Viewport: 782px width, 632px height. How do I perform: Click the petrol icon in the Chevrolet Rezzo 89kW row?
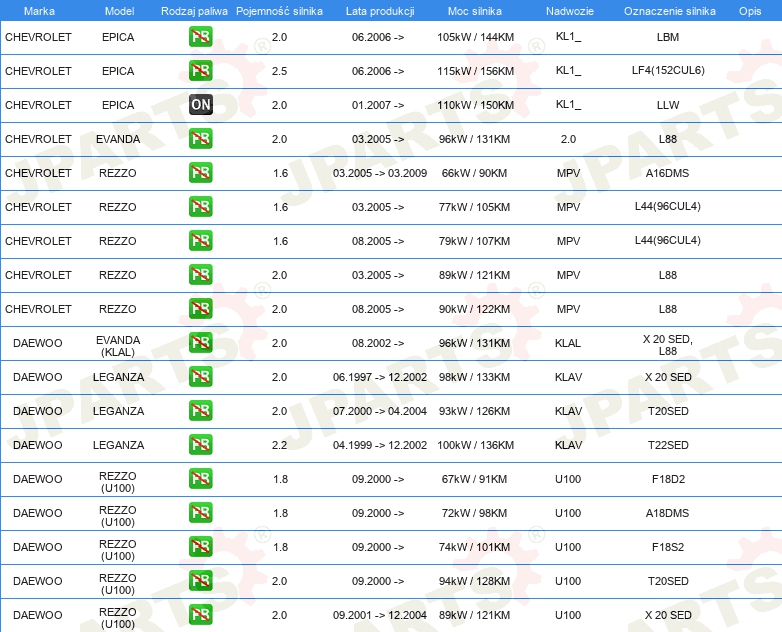coord(200,274)
